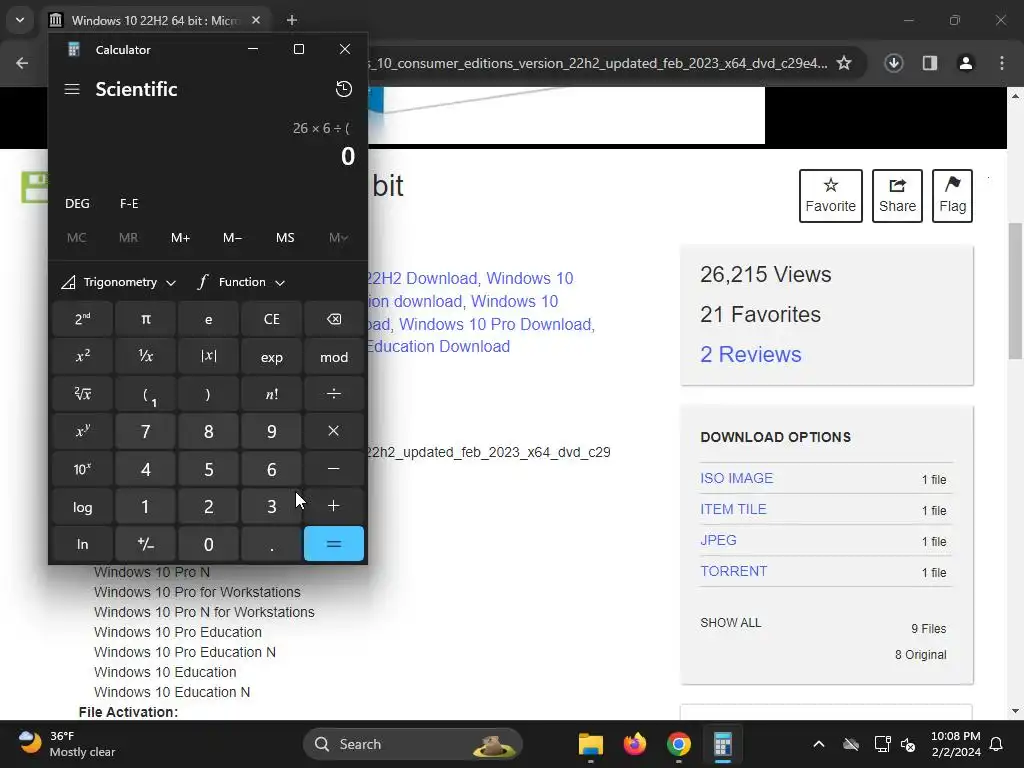Screen dimensions: 1024x768
Task: Click the mod button
Action: pos(334,357)
